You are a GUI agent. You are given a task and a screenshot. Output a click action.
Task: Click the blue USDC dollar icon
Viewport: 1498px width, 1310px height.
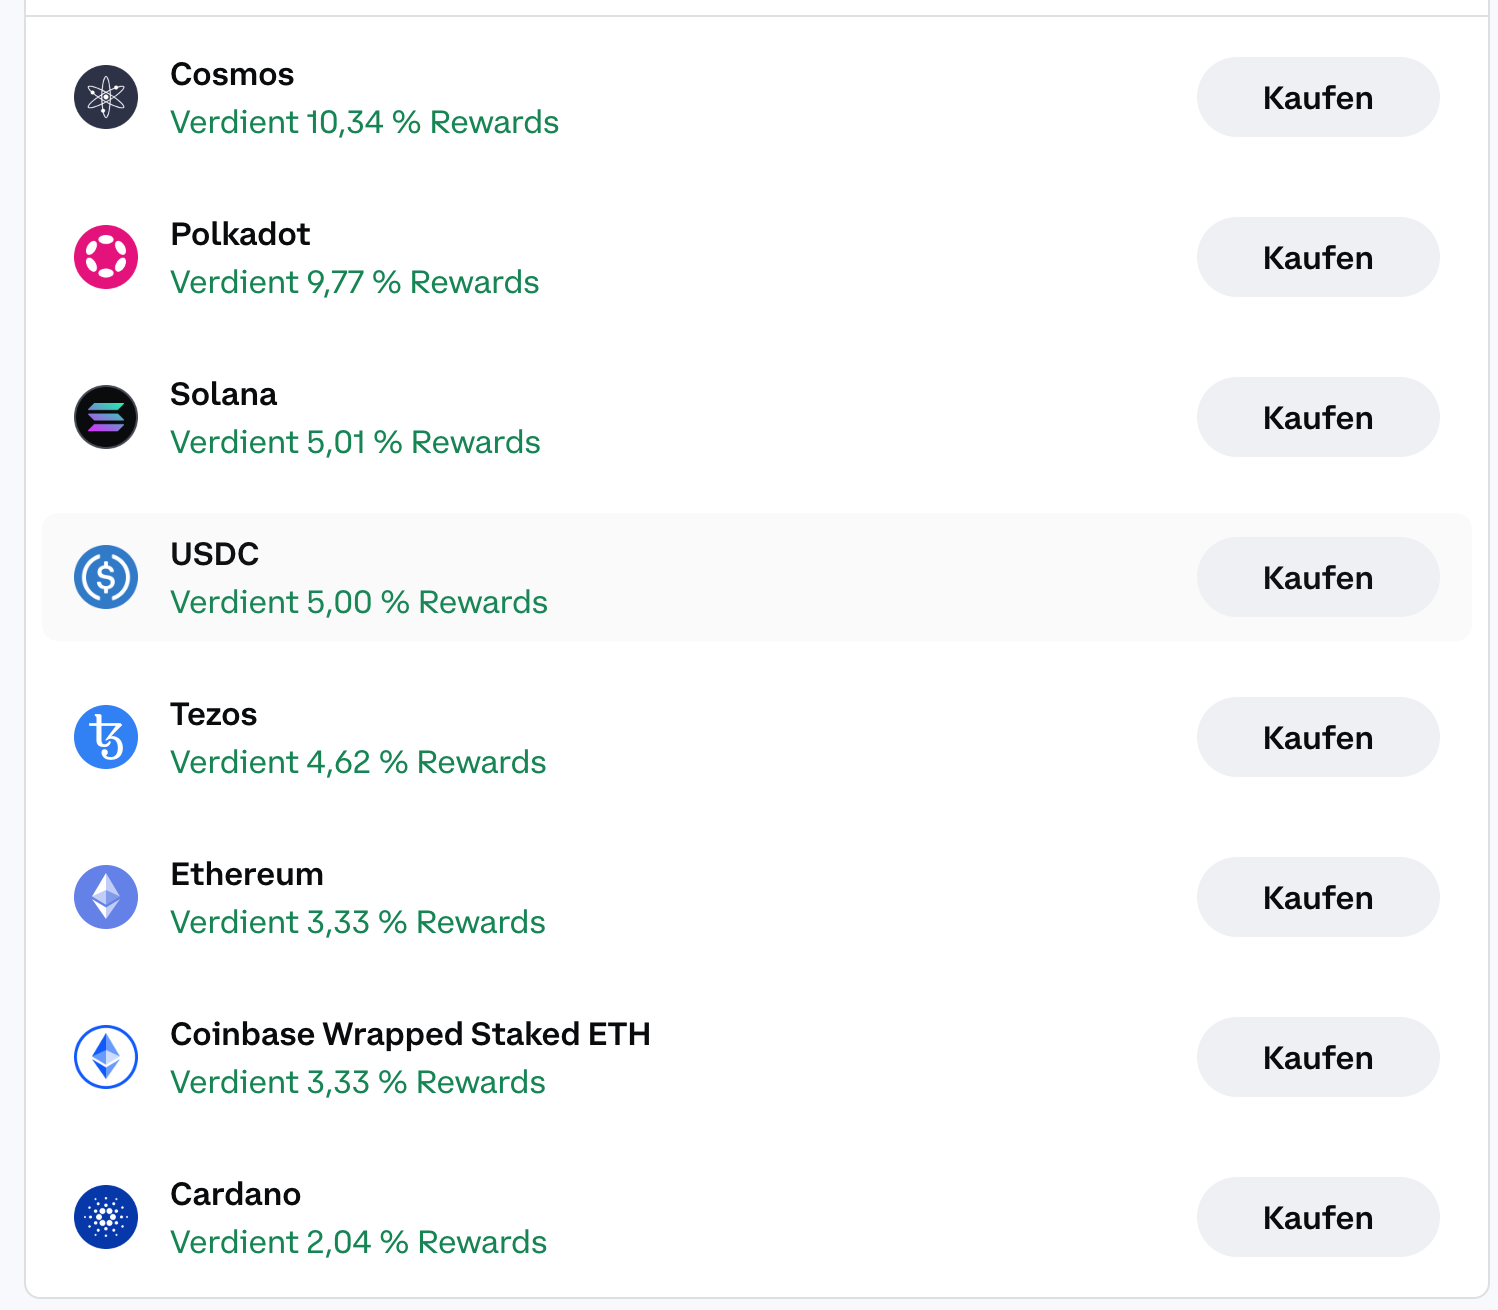[x=106, y=577]
